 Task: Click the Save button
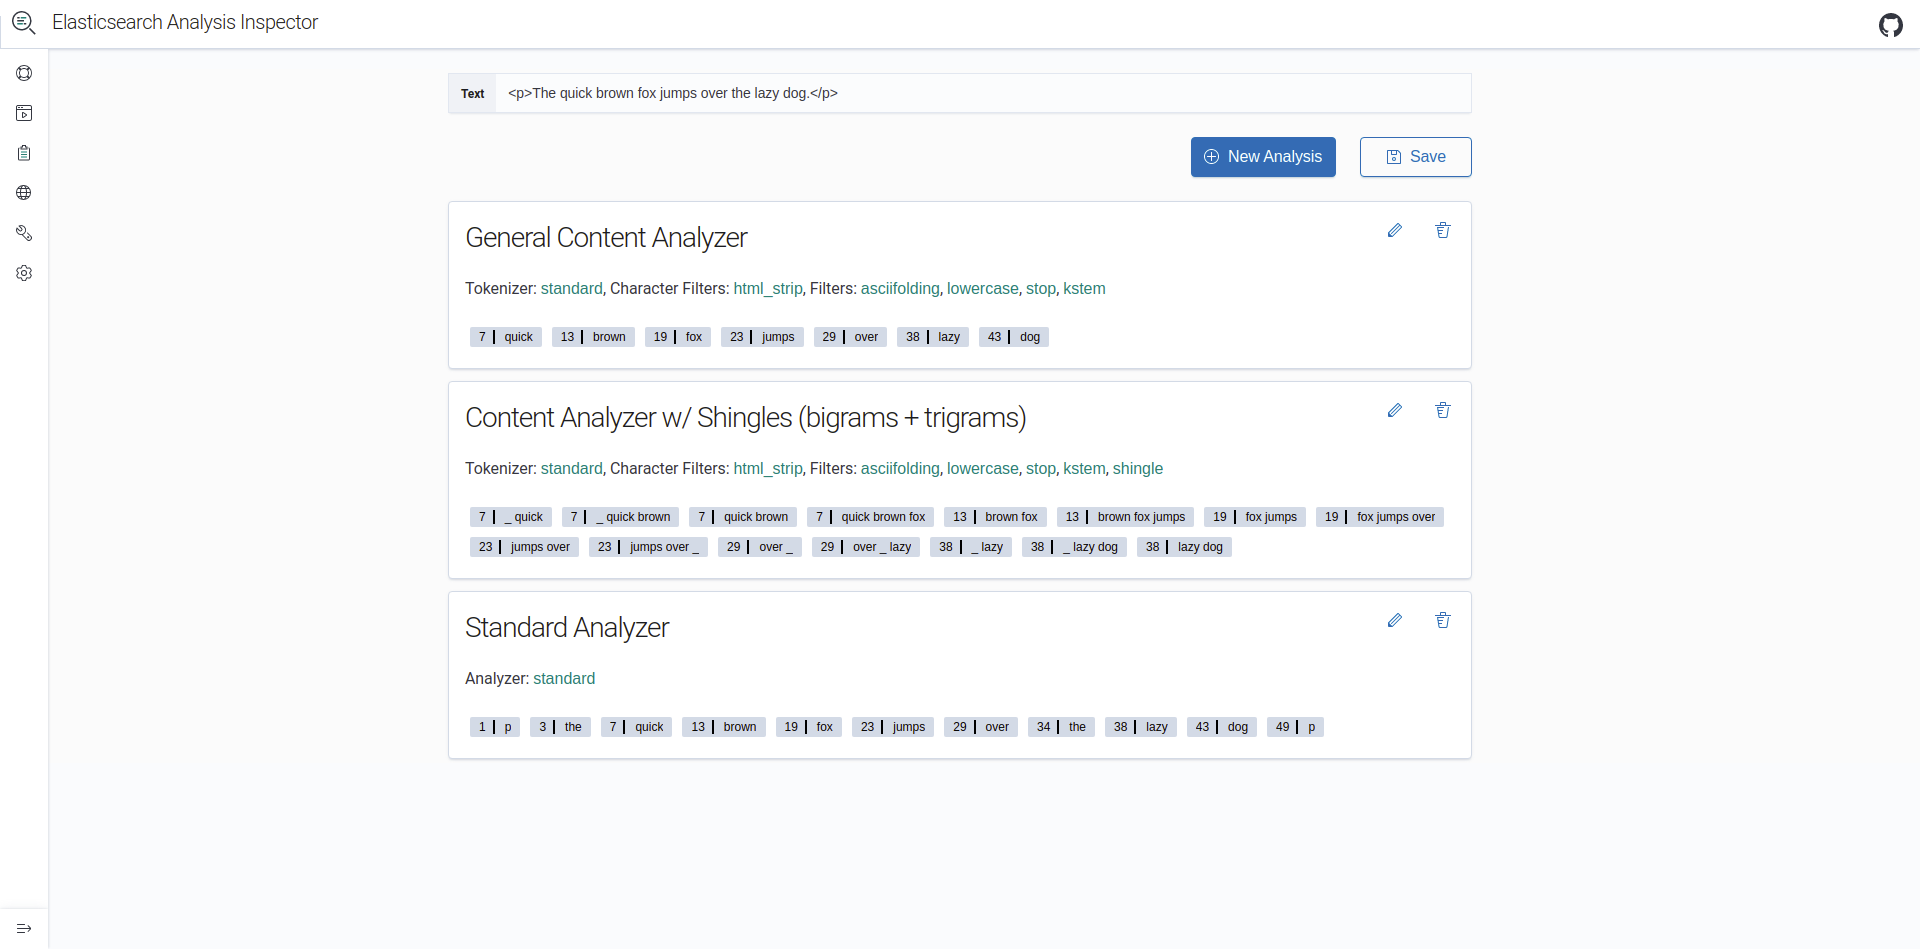click(1415, 157)
